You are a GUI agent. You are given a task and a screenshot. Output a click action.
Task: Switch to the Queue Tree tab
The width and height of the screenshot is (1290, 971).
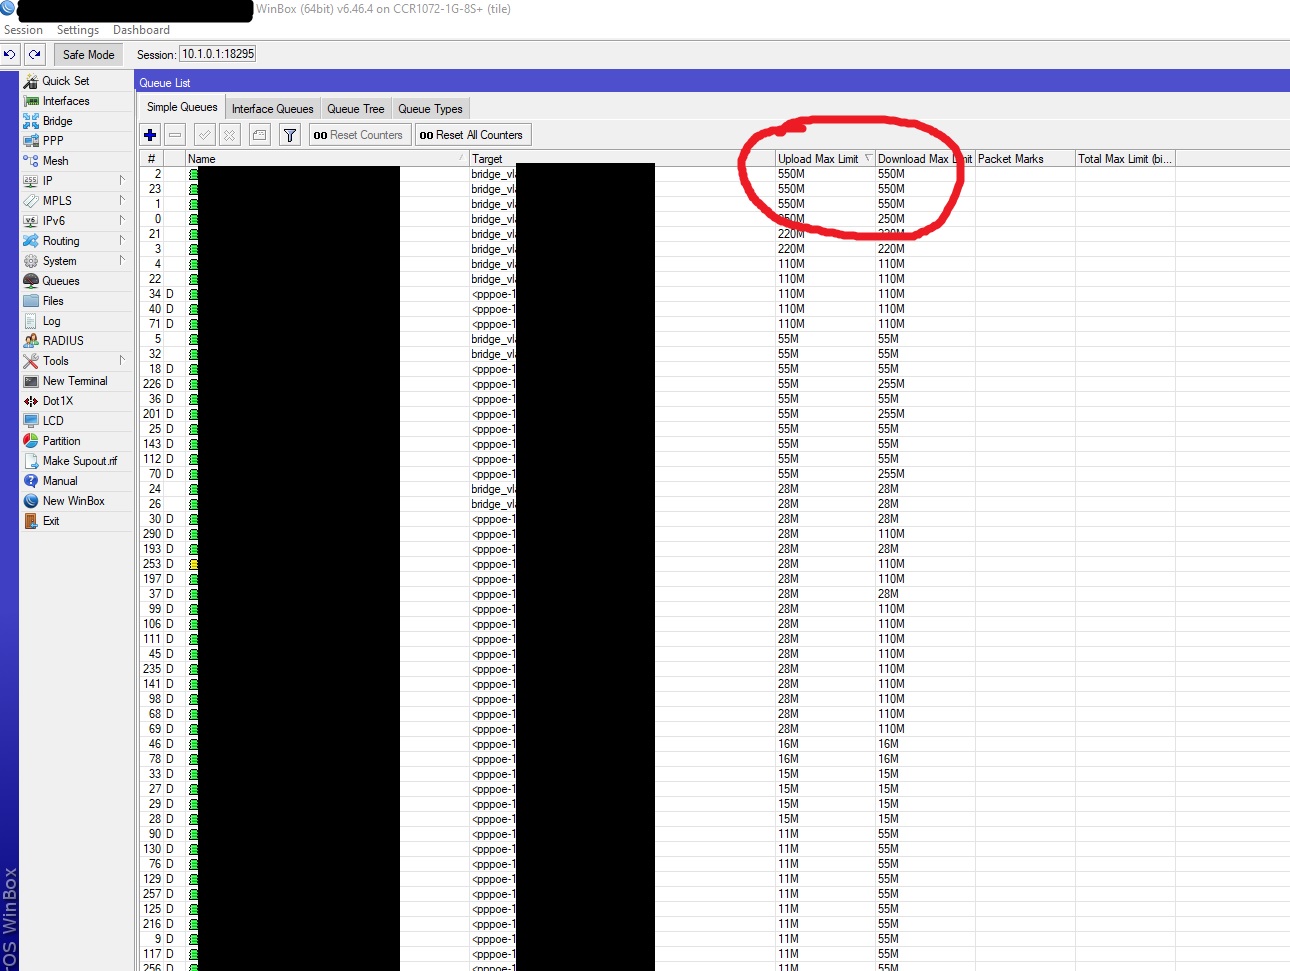pos(356,109)
